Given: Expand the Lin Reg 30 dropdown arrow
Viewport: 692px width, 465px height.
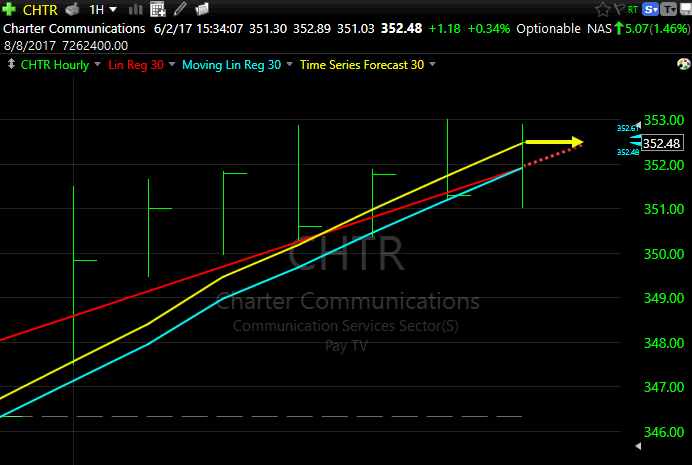Looking at the screenshot, I should [172, 65].
